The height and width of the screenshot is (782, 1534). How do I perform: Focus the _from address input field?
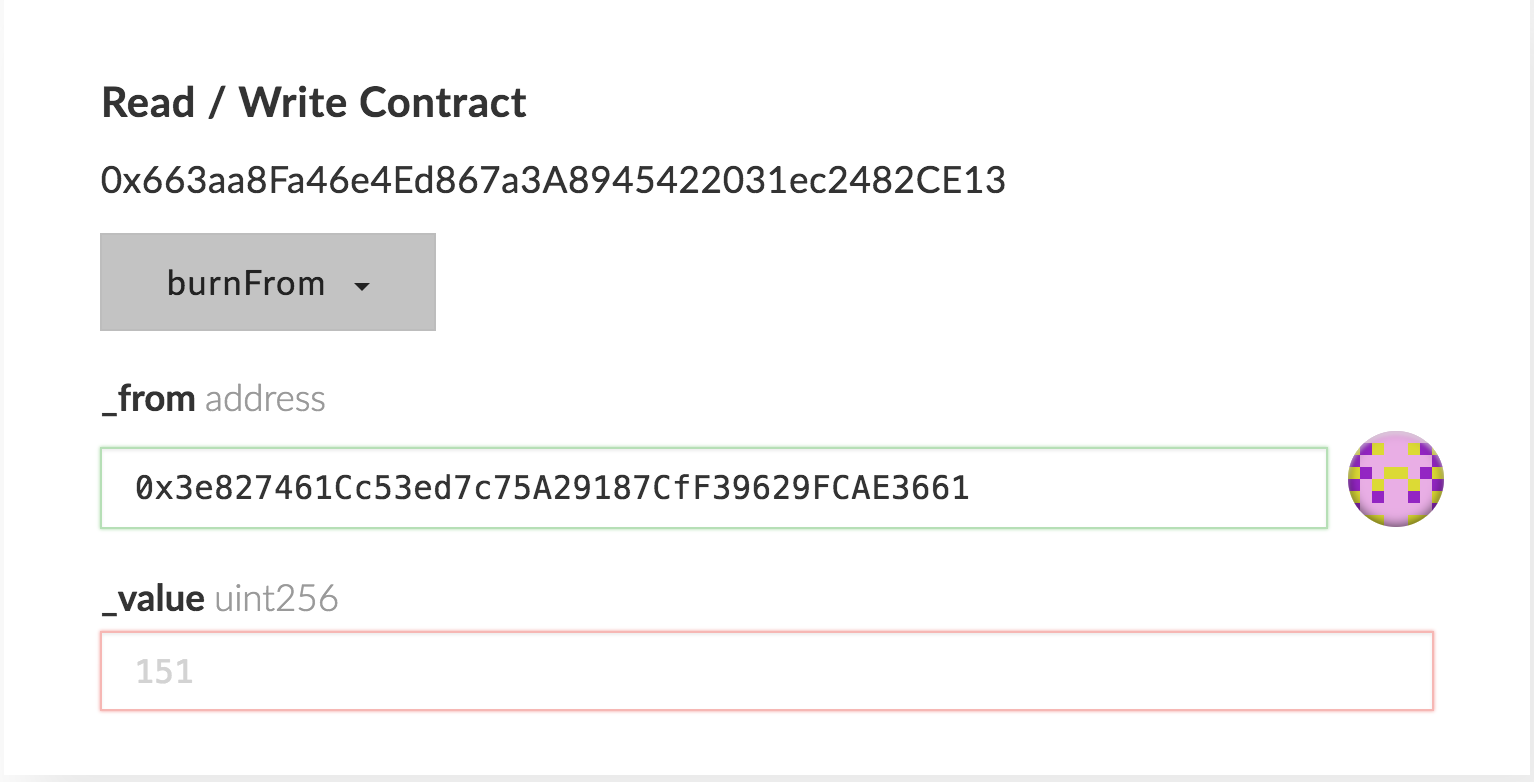point(712,488)
